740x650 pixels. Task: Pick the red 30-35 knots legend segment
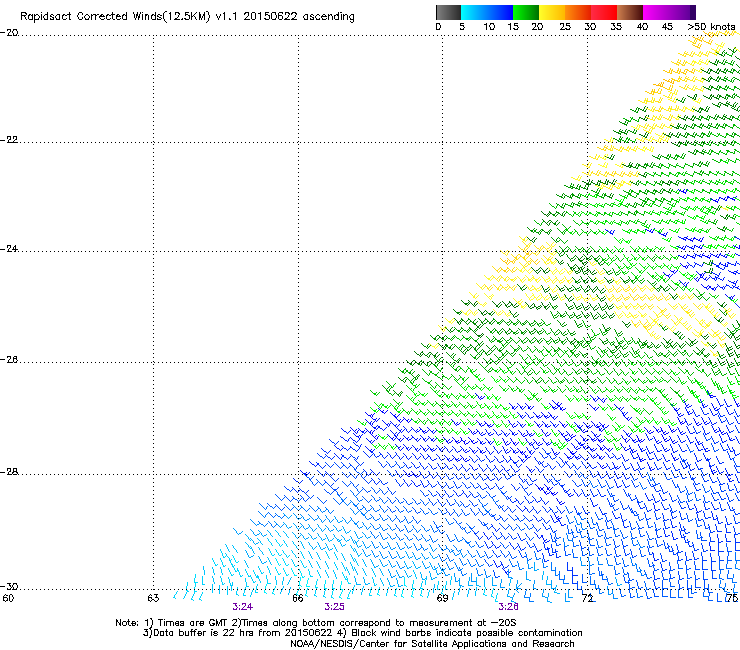[604, 12]
